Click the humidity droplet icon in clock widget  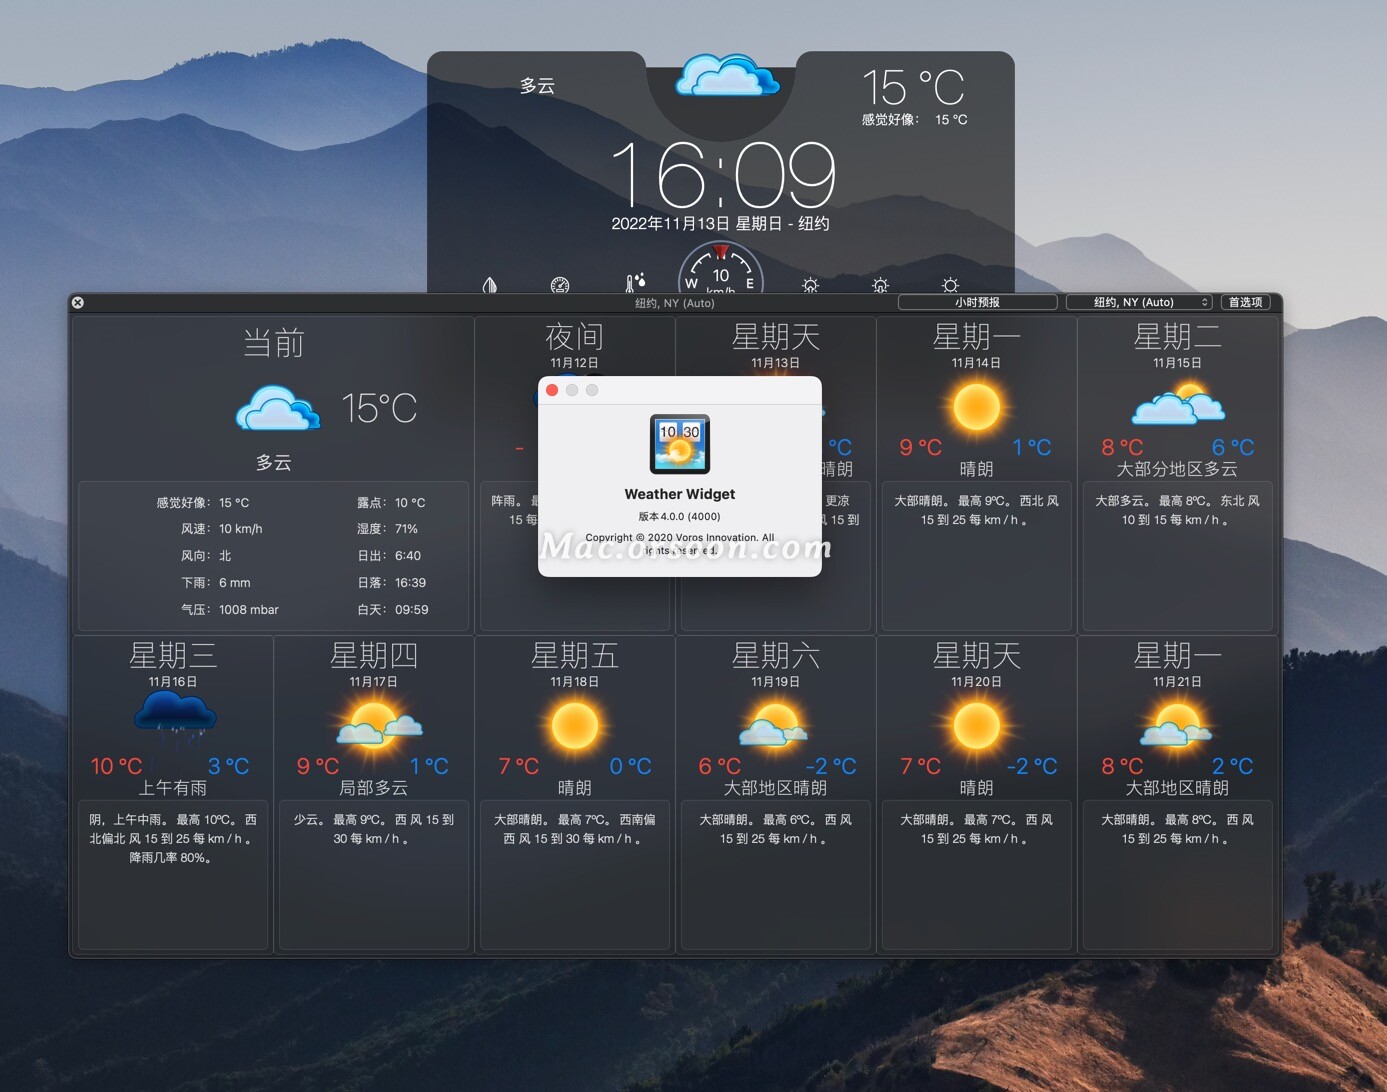(x=490, y=285)
